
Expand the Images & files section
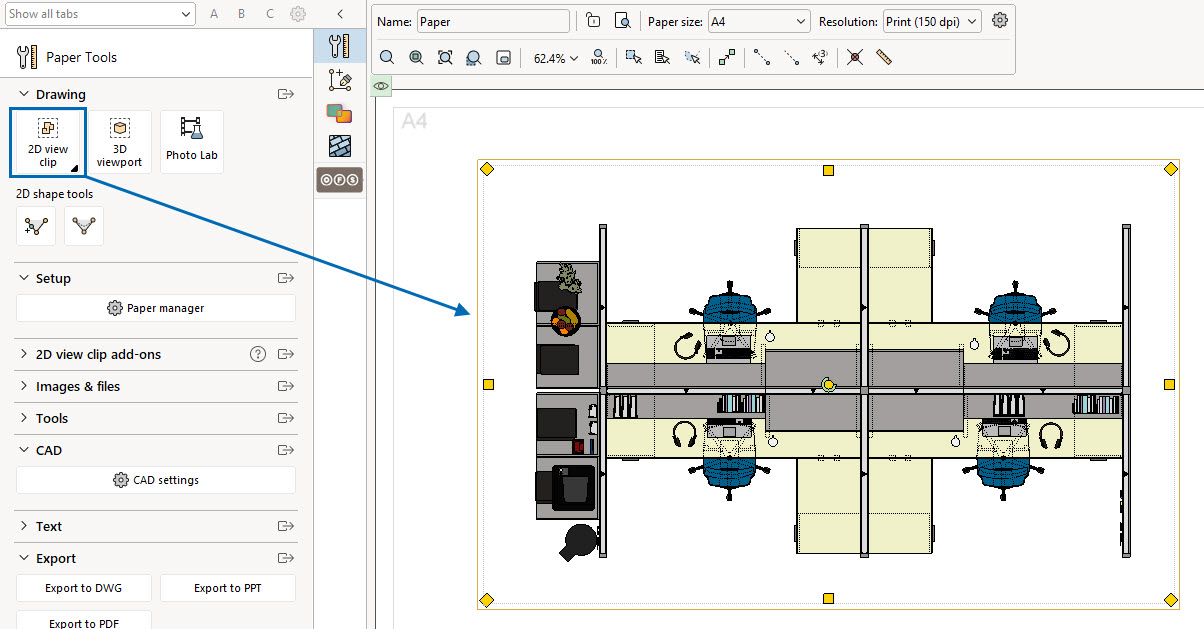(24, 386)
